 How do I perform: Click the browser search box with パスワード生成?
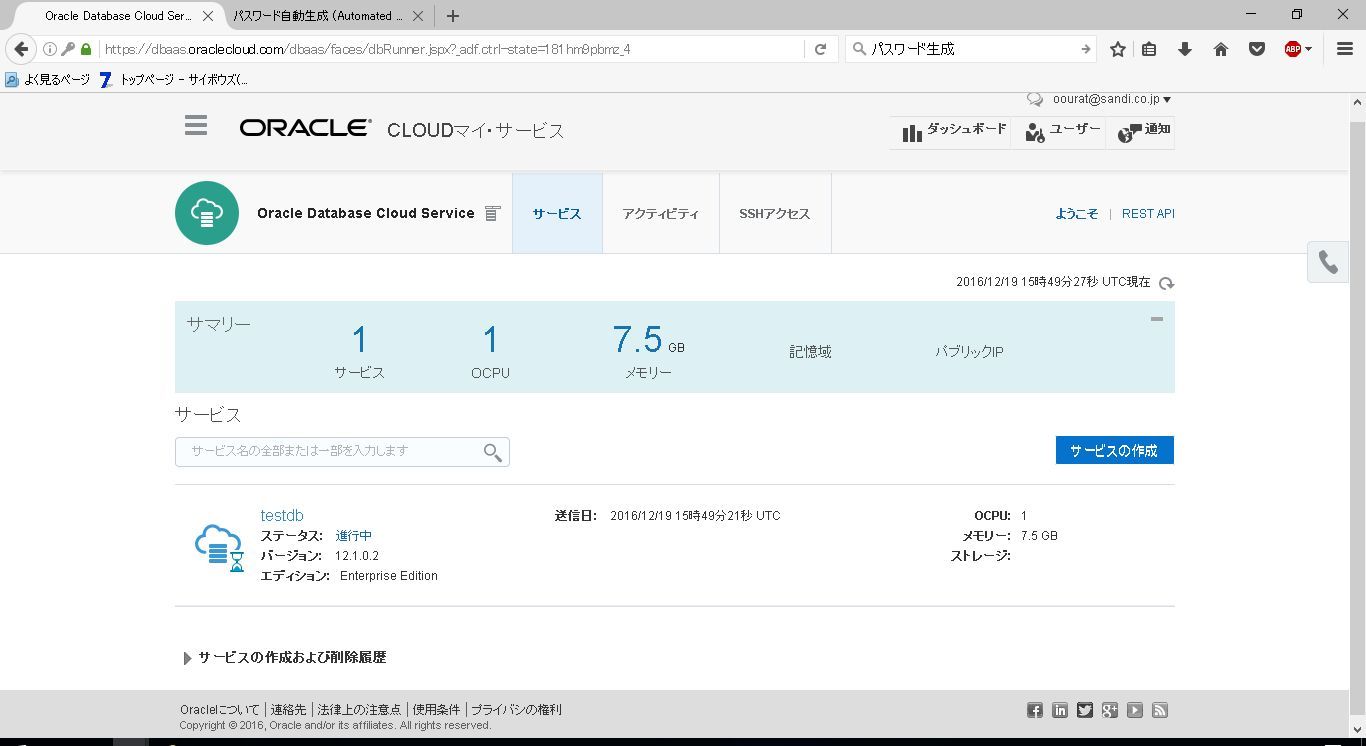coord(970,49)
